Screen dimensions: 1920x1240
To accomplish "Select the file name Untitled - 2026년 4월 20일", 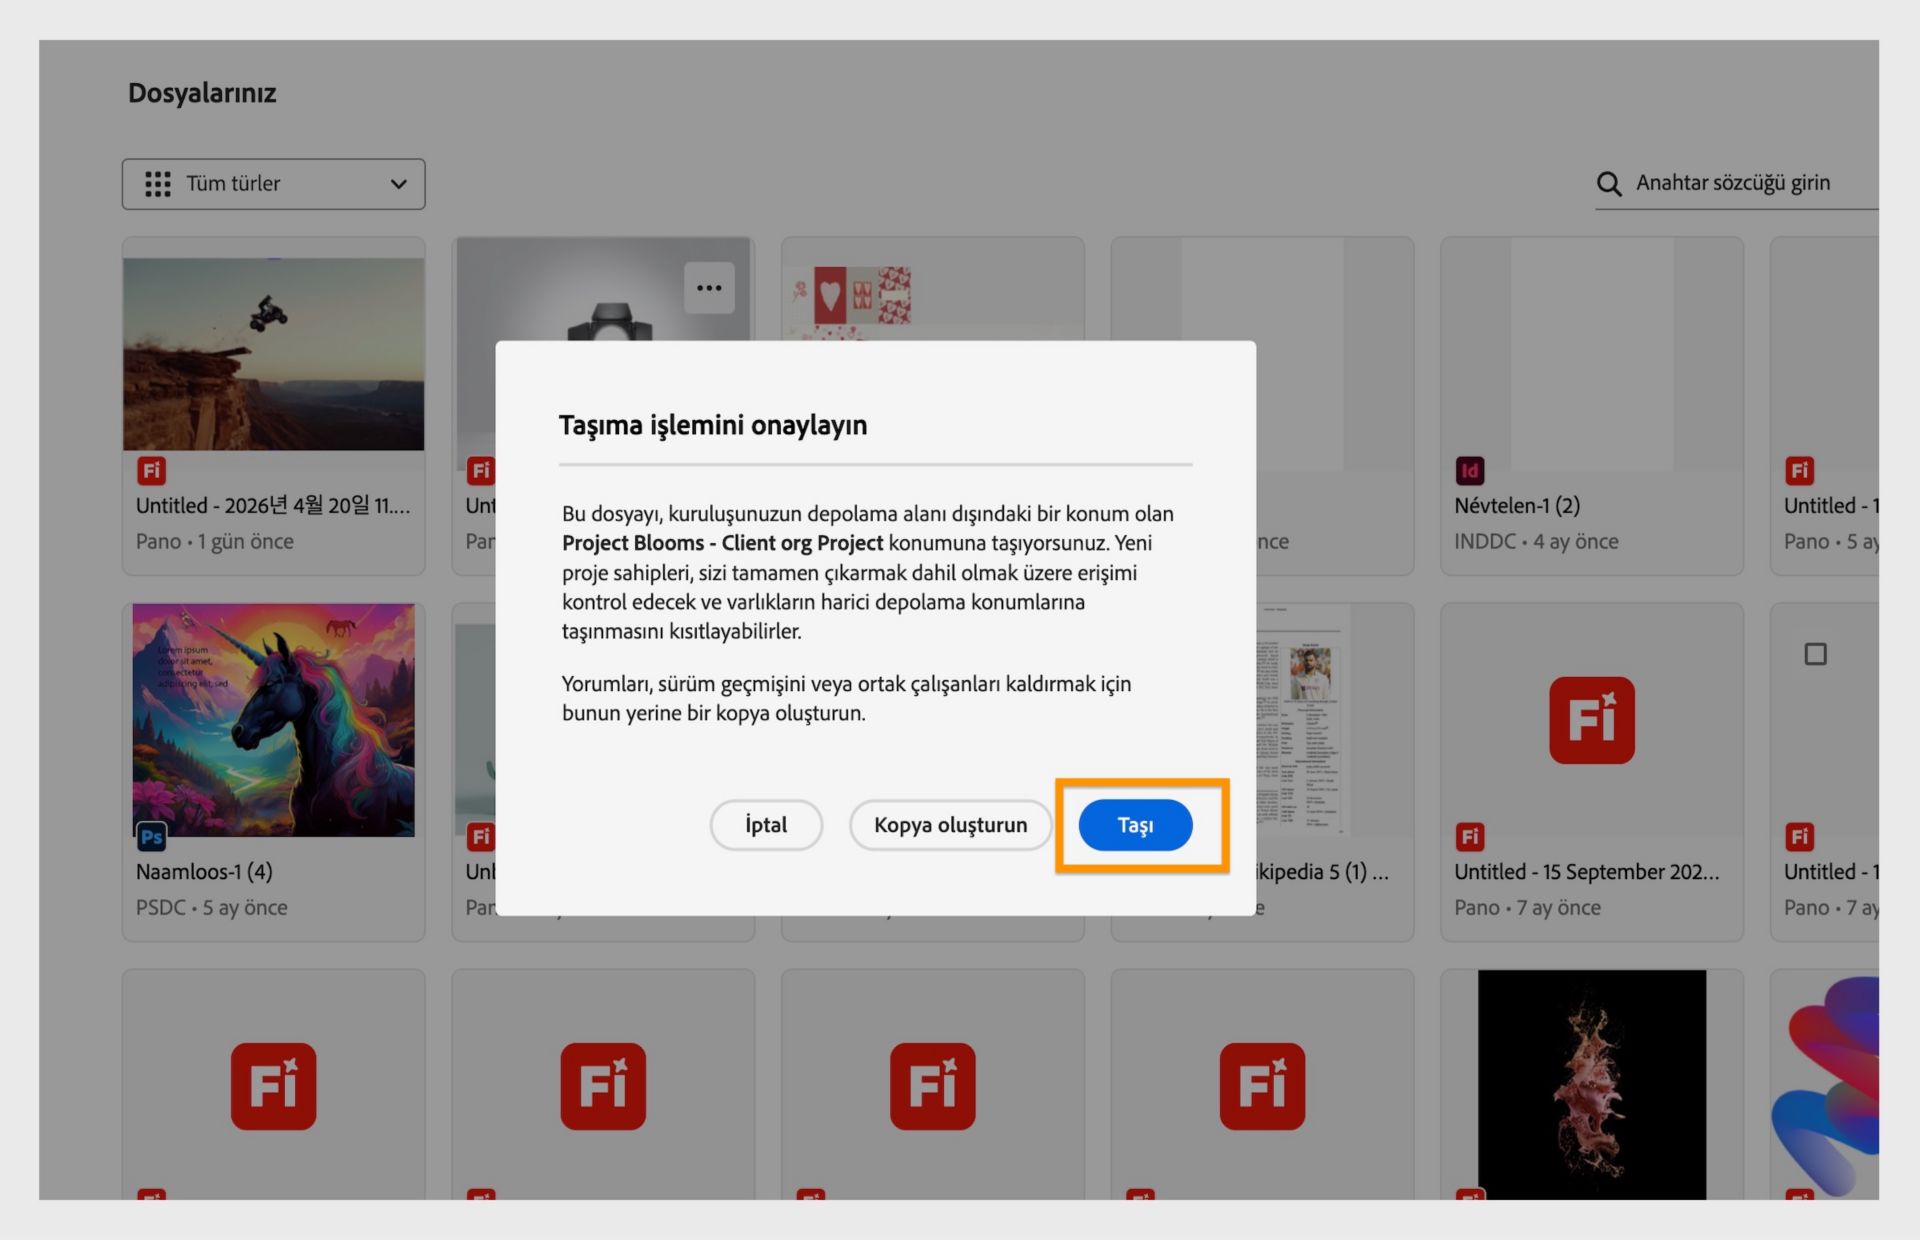I will [x=273, y=506].
